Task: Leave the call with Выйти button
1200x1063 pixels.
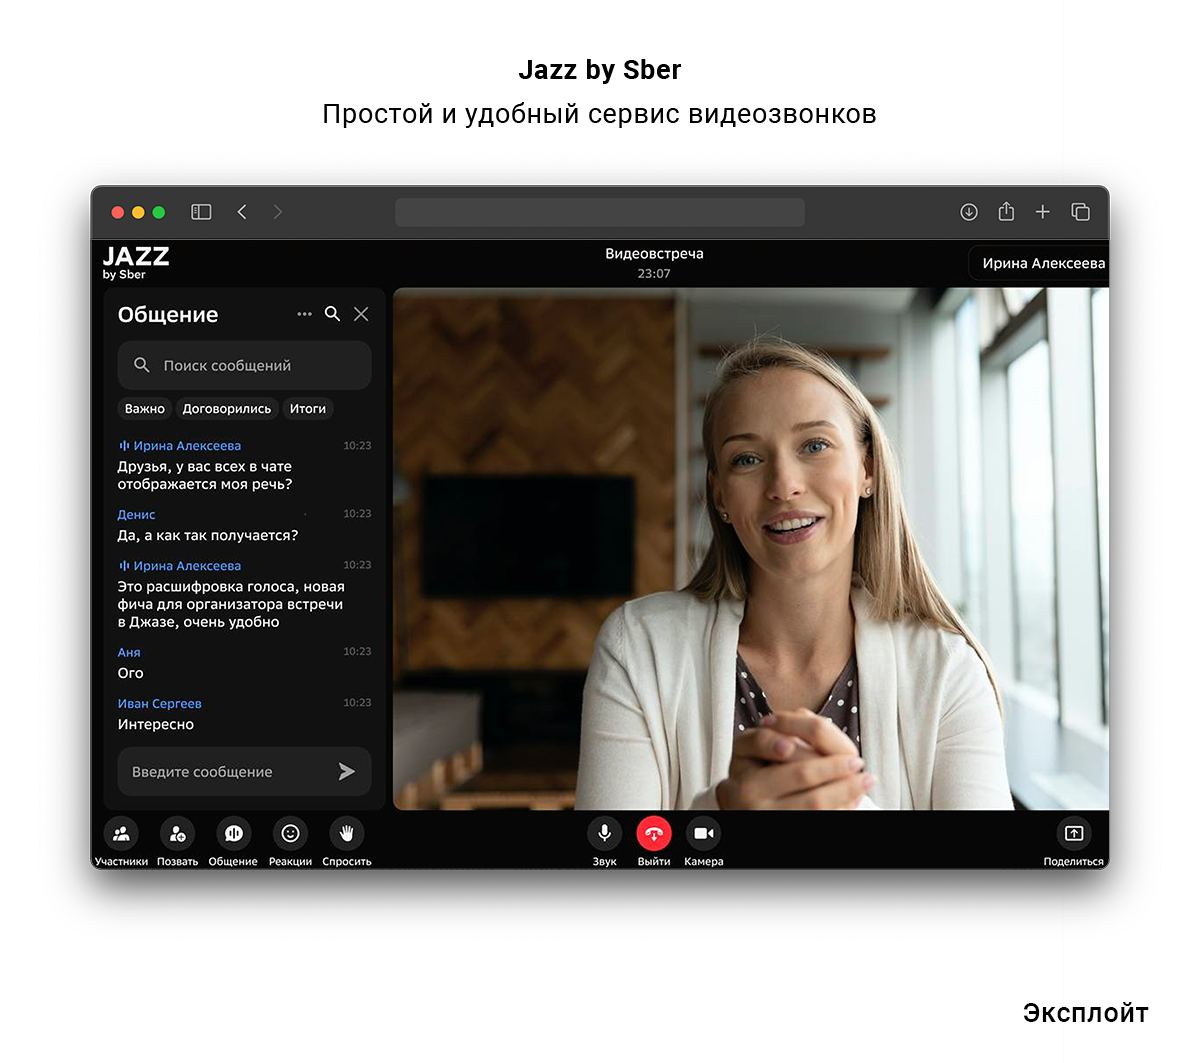Action: coord(654,833)
